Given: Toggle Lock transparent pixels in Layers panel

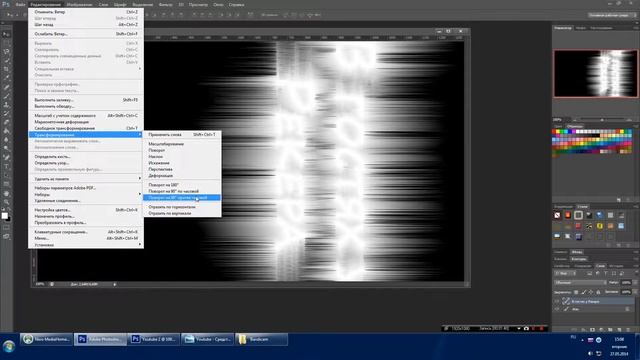Looking at the screenshot, I should pyautogui.click(x=576, y=292).
